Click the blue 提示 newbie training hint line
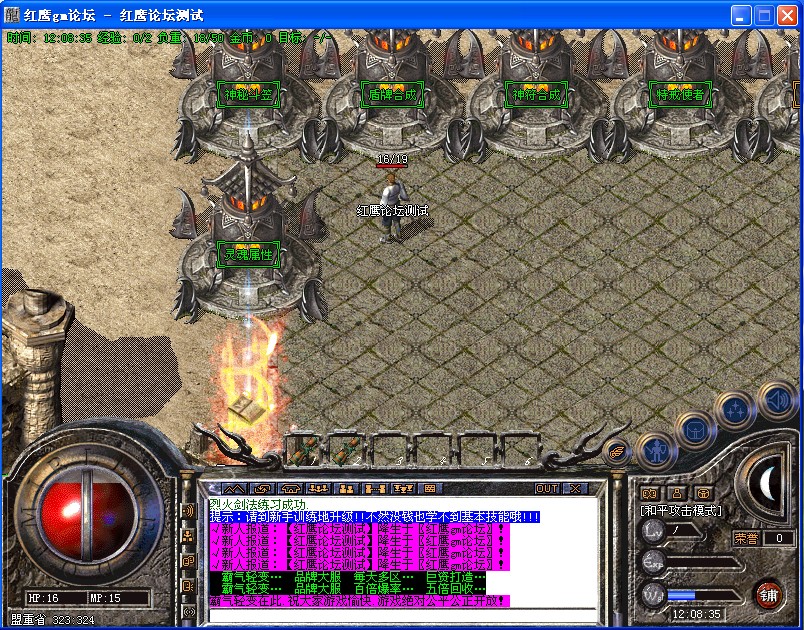Screen dimensions: 804x630 [374, 517]
